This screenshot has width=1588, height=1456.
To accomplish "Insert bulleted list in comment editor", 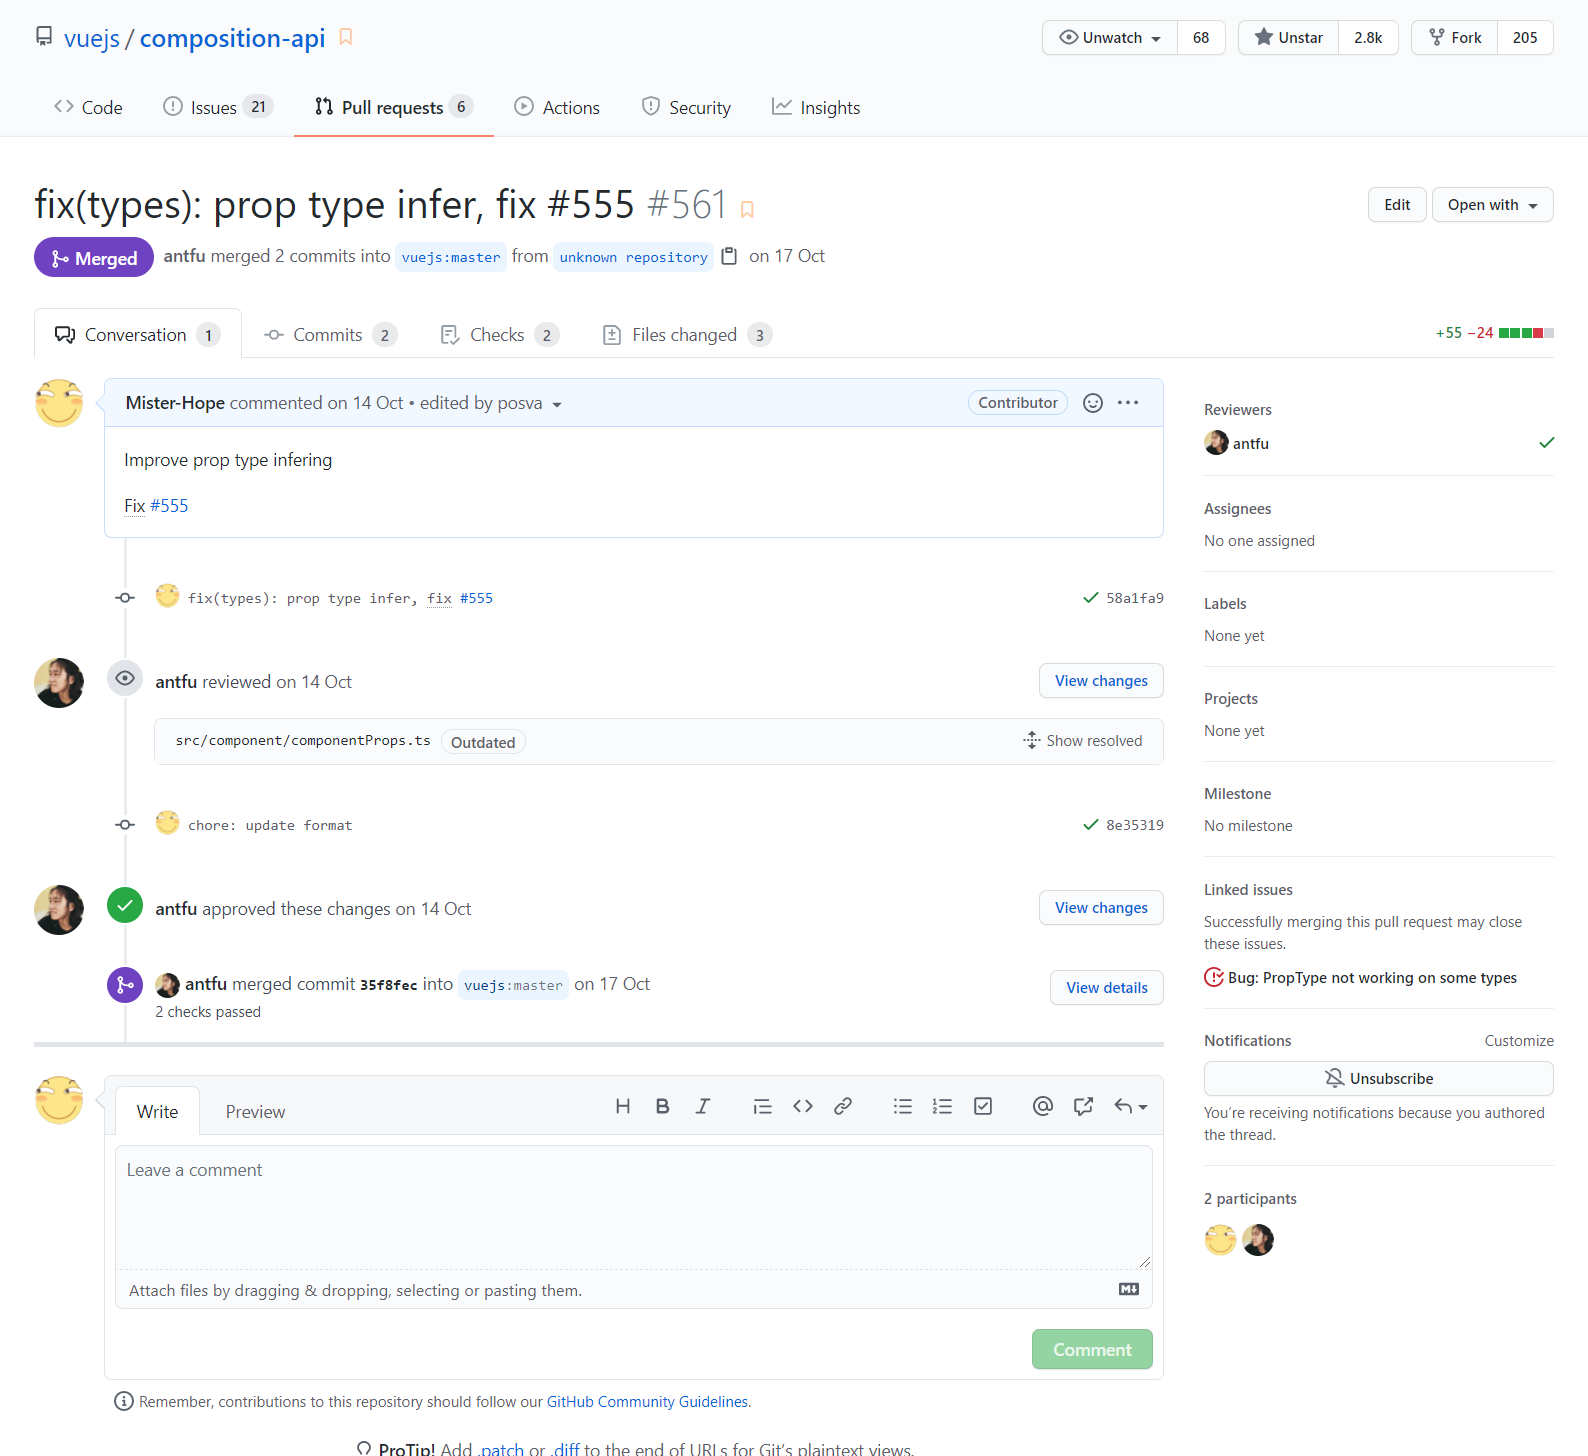I will (903, 1106).
